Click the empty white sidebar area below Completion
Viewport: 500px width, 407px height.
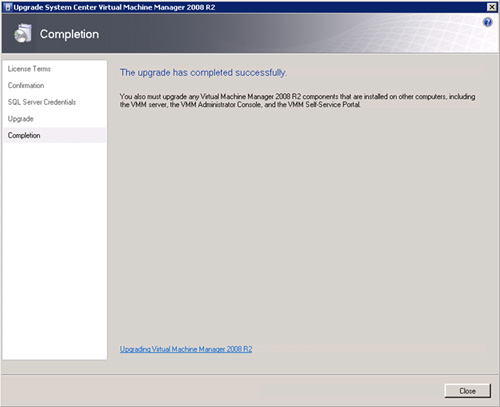click(x=55, y=250)
